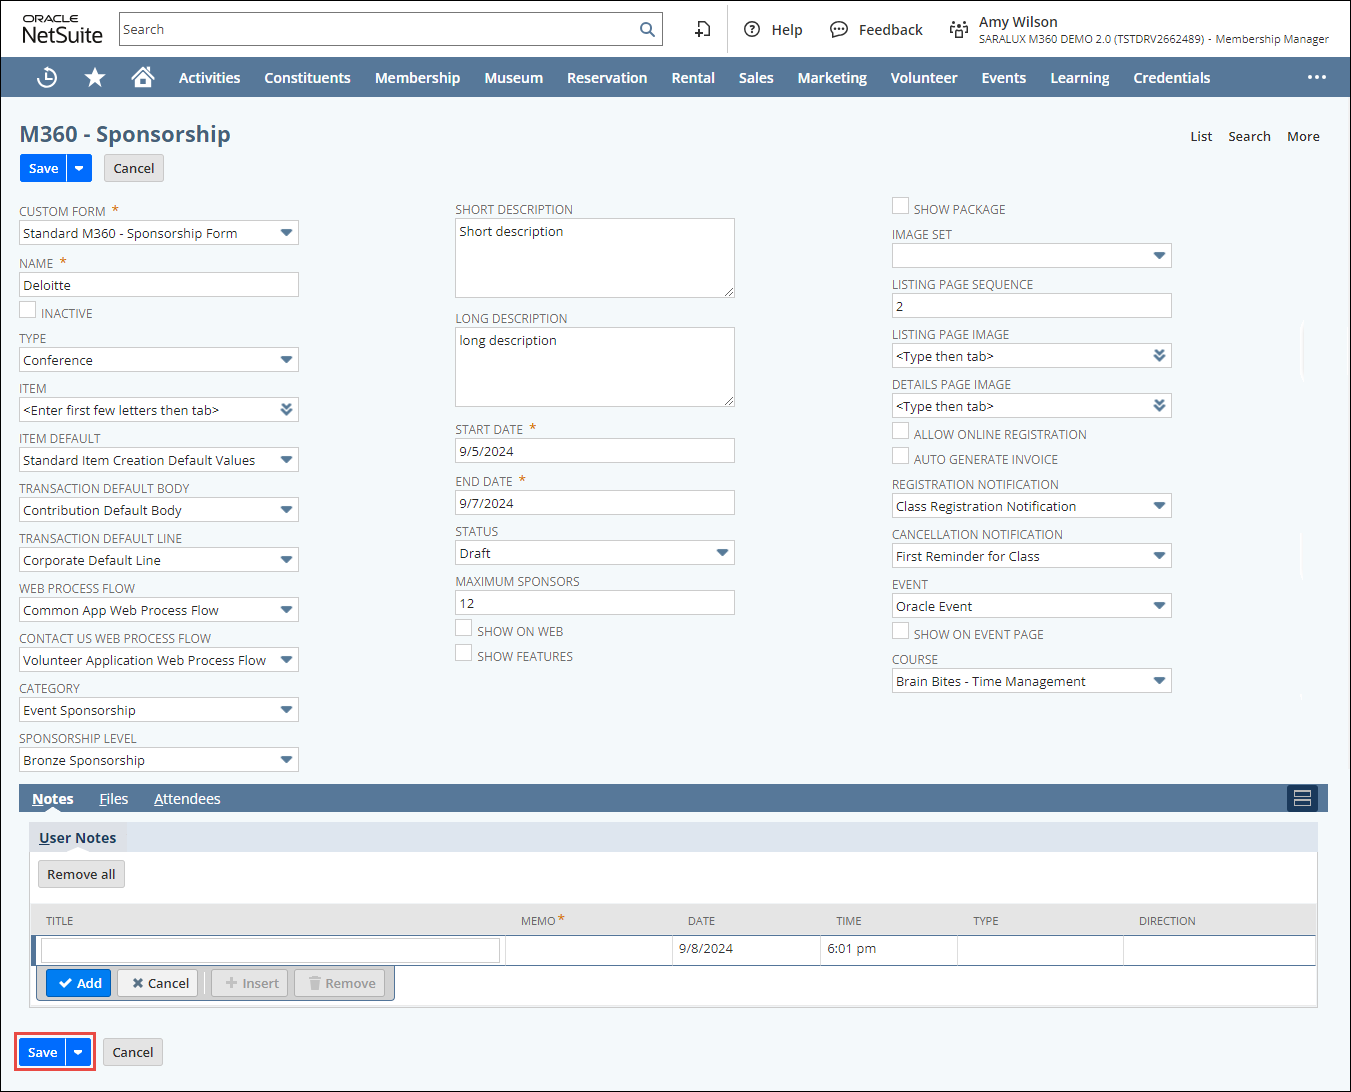Click the Maximum Sponsors input field

click(594, 603)
